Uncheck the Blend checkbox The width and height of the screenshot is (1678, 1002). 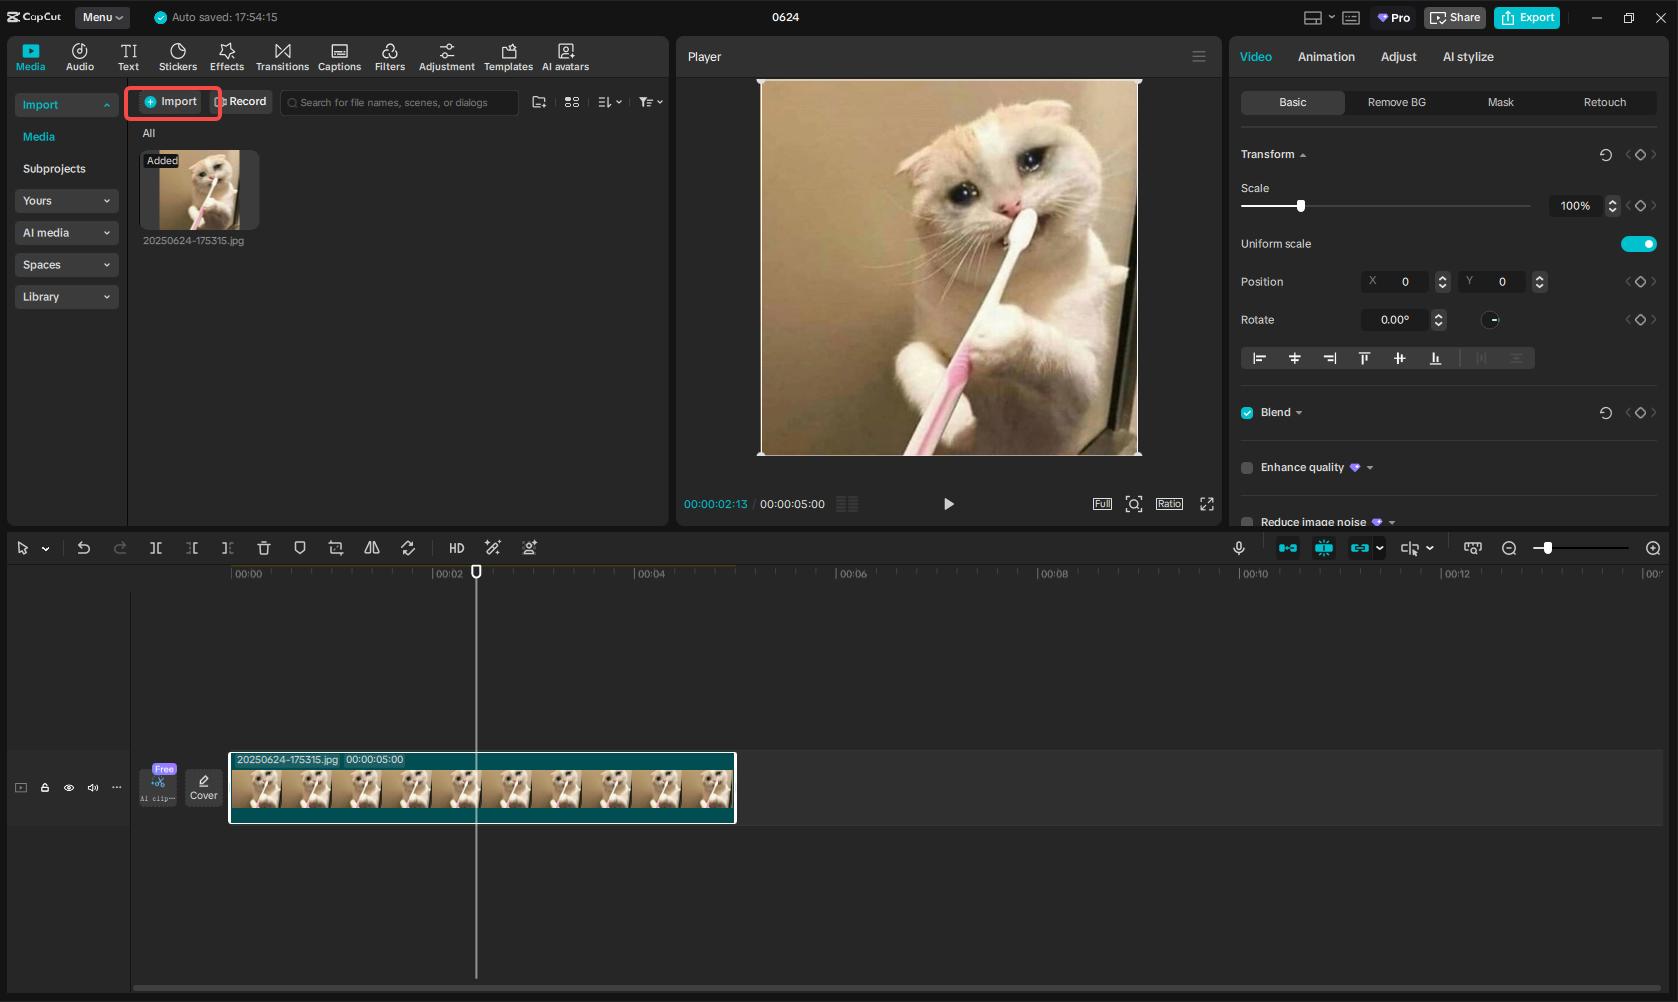(1246, 412)
